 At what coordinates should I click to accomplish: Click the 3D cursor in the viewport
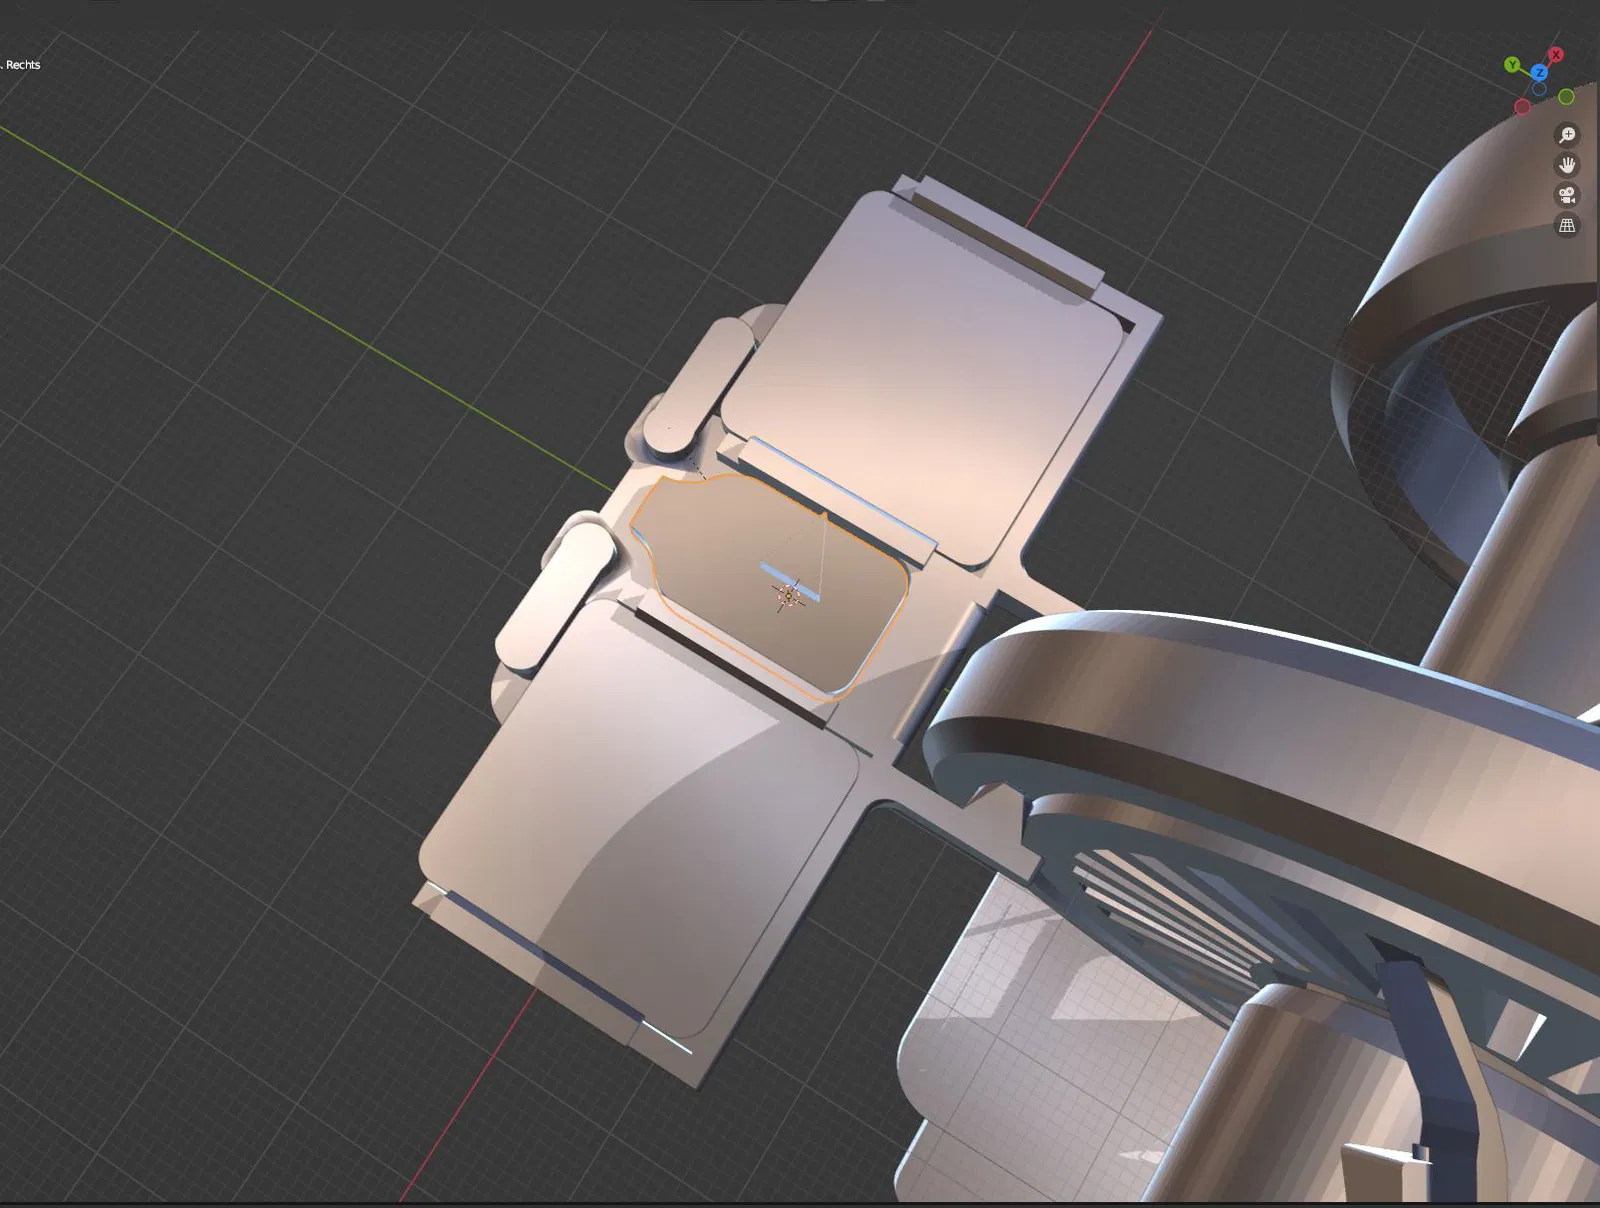tap(789, 596)
